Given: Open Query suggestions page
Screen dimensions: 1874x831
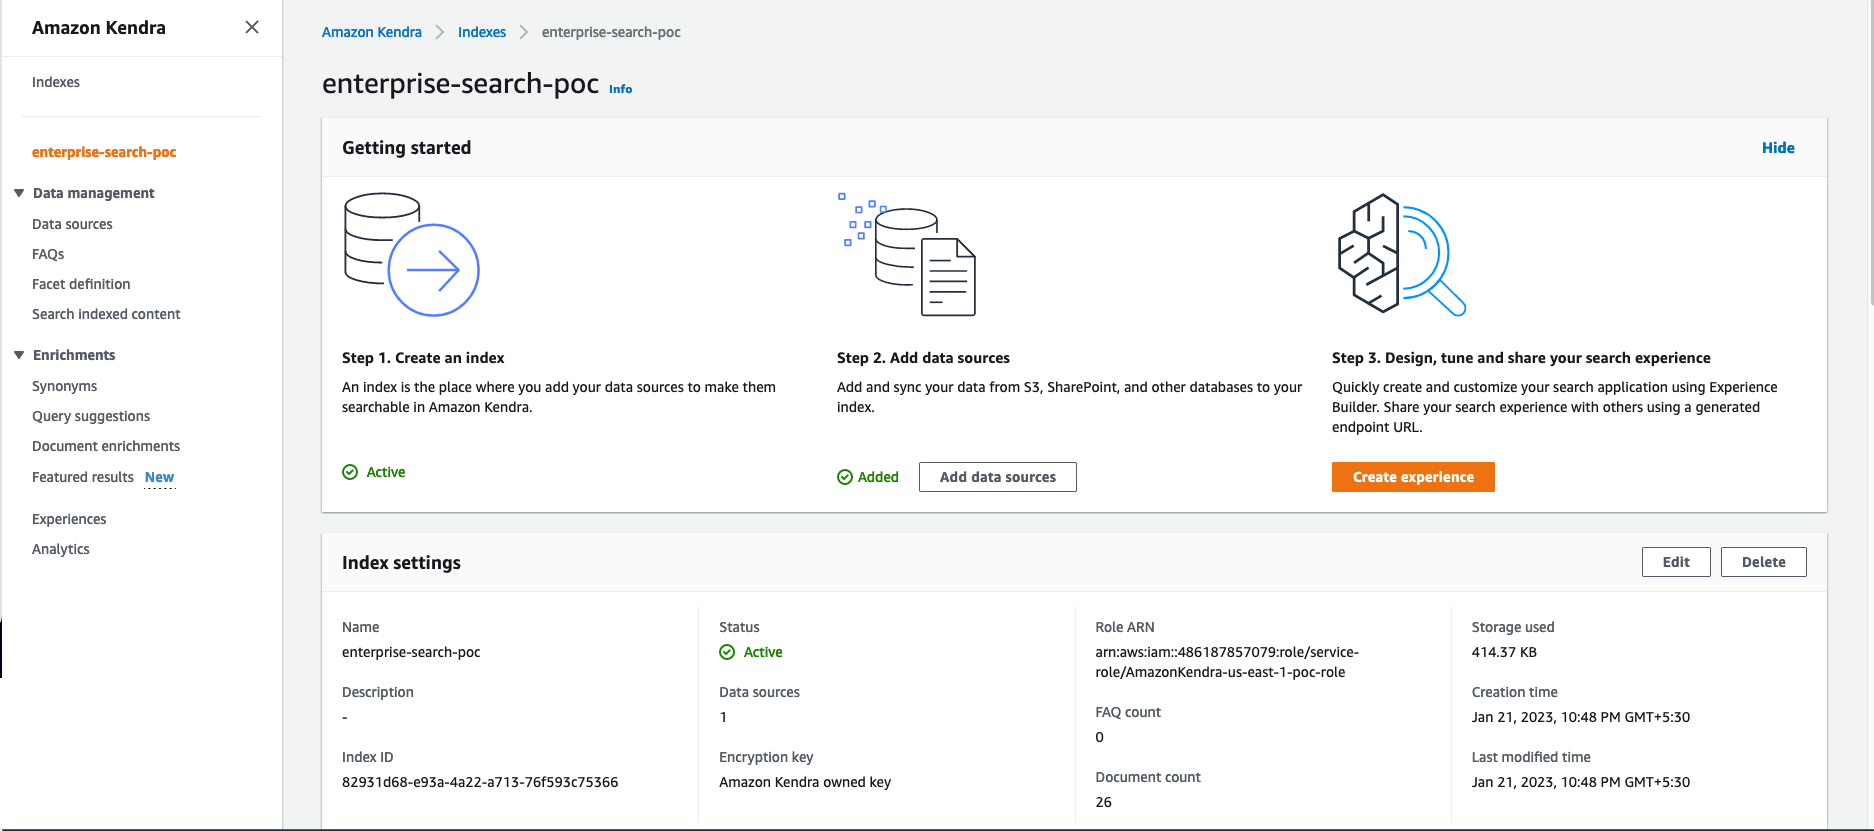Looking at the screenshot, I should pyautogui.click(x=91, y=416).
